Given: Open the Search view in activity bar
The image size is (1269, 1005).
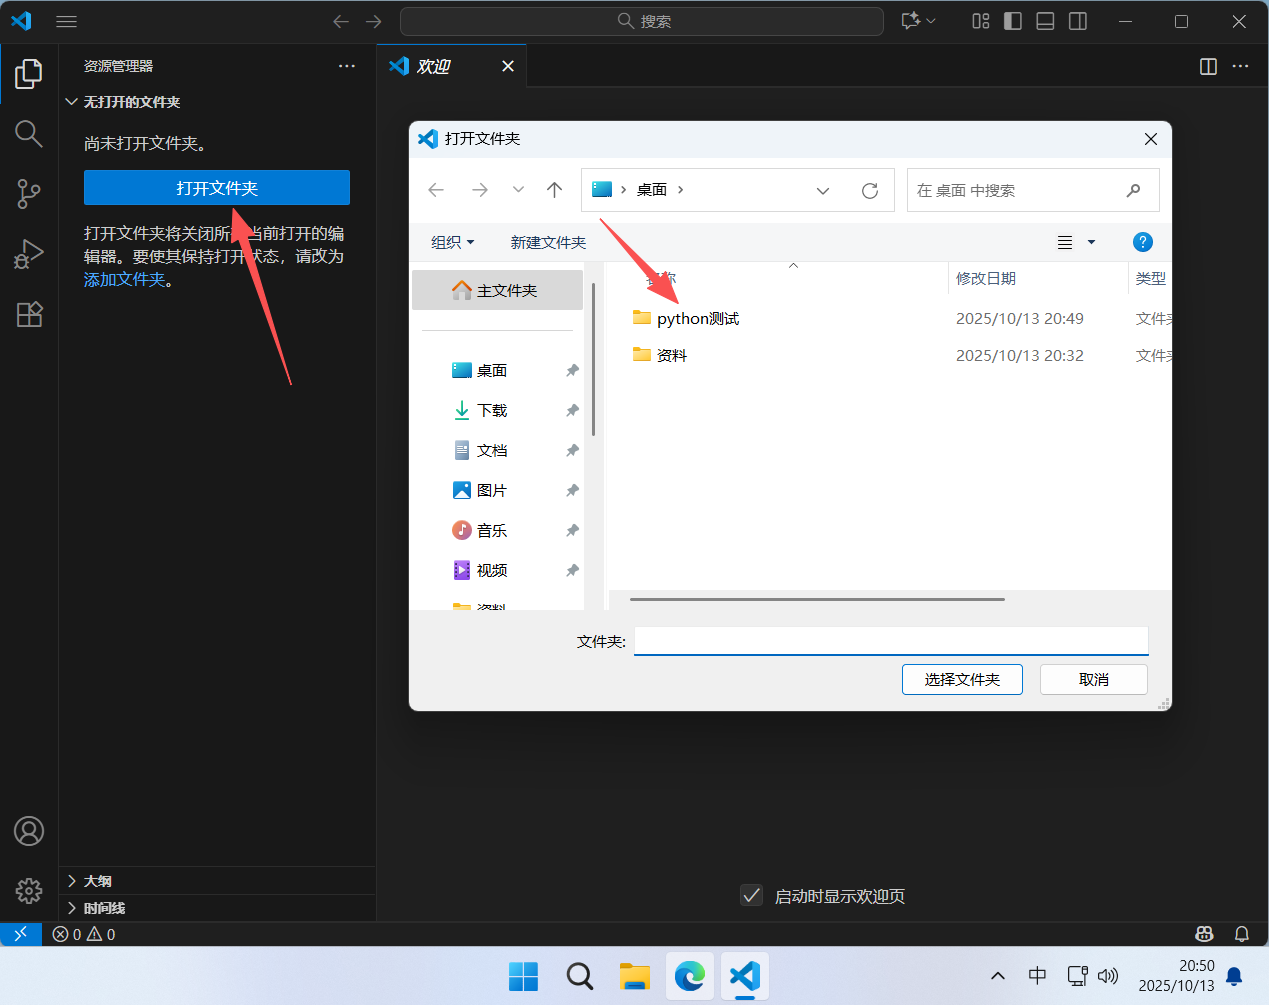Looking at the screenshot, I should pos(29,133).
